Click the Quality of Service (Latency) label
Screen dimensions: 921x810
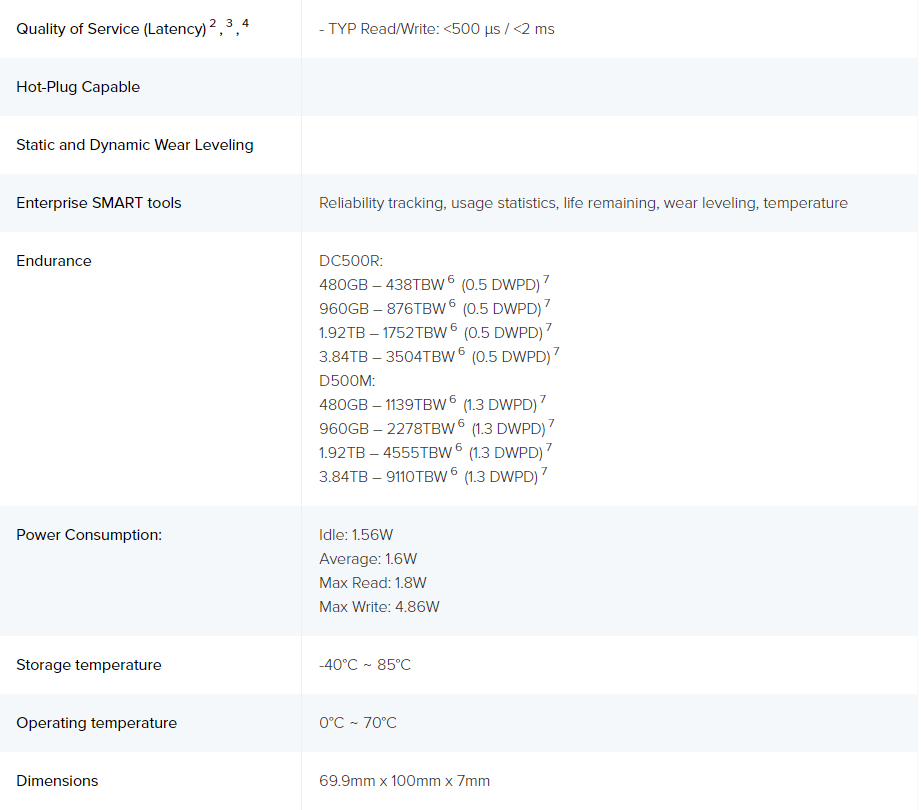tap(111, 29)
